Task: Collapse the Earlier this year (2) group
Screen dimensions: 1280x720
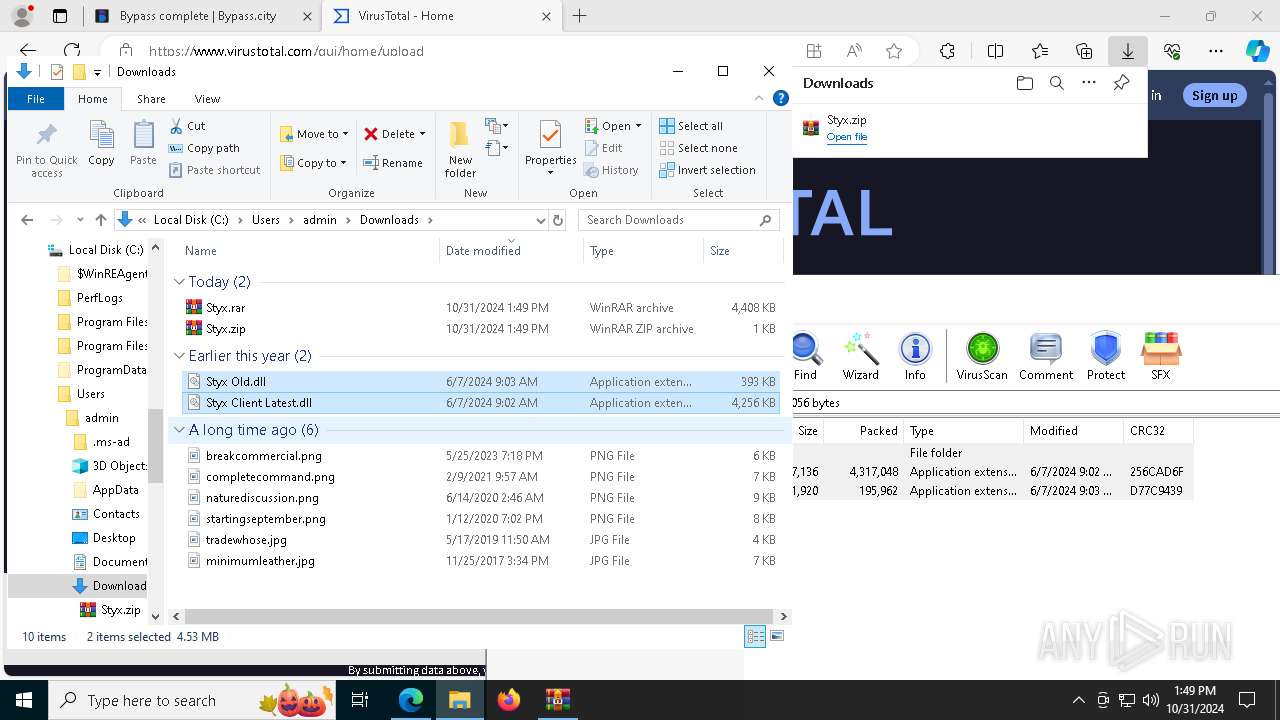Action: pyautogui.click(x=179, y=356)
